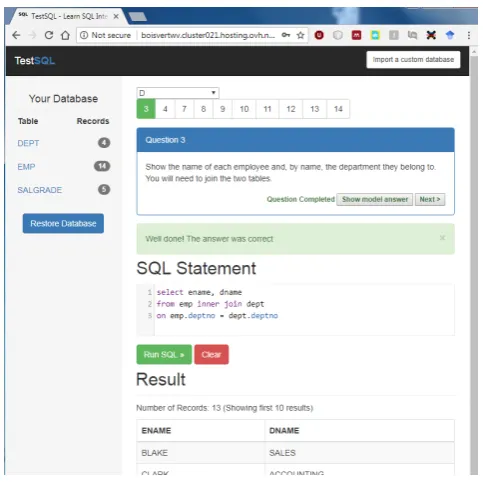This screenshot has width=483, height=482.
Task: Switch to question 4
Action: pos(165,109)
